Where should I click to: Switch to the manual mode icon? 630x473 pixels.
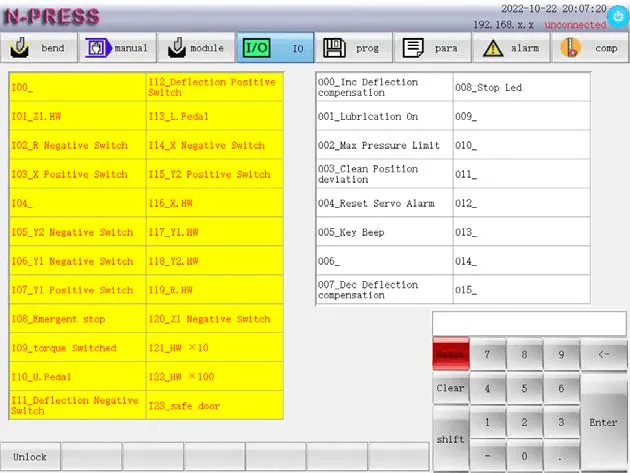97,47
